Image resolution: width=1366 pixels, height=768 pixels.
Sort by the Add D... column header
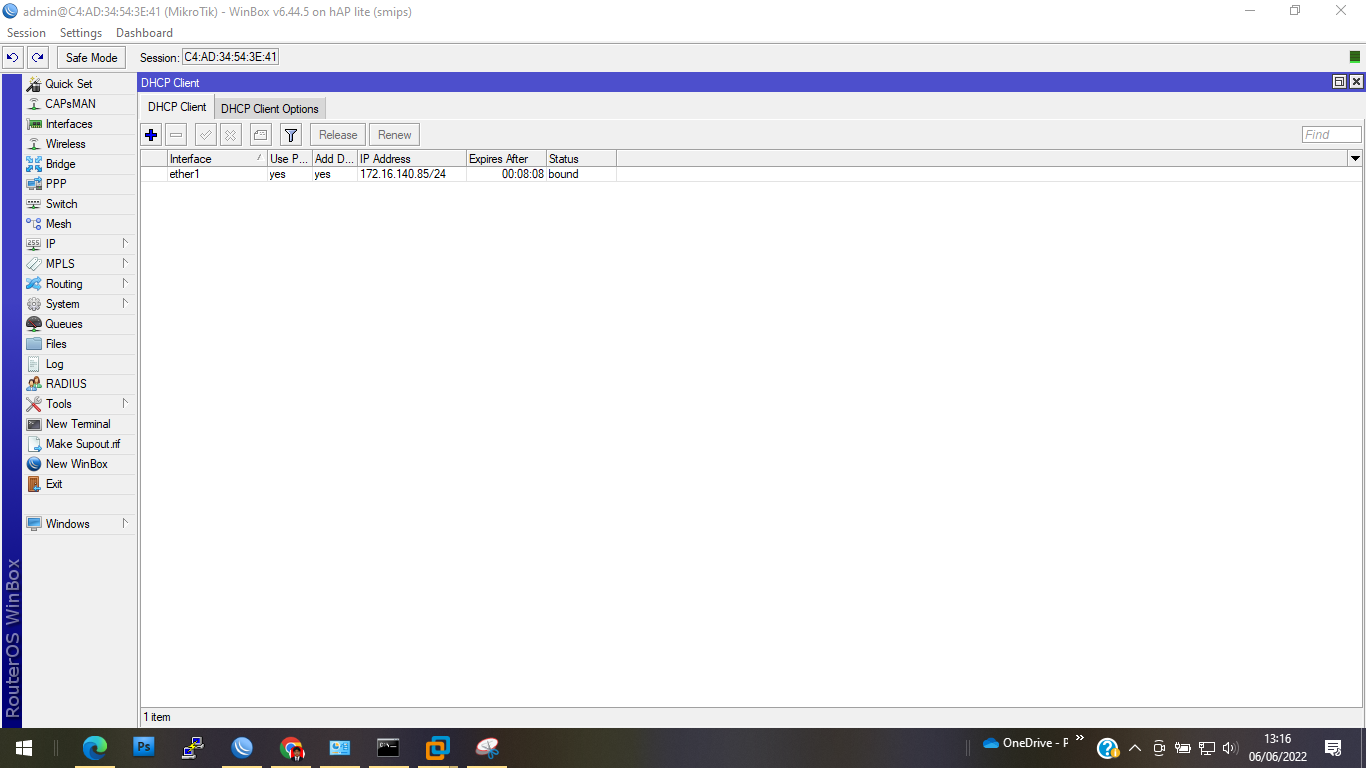[x=335, y=159]
